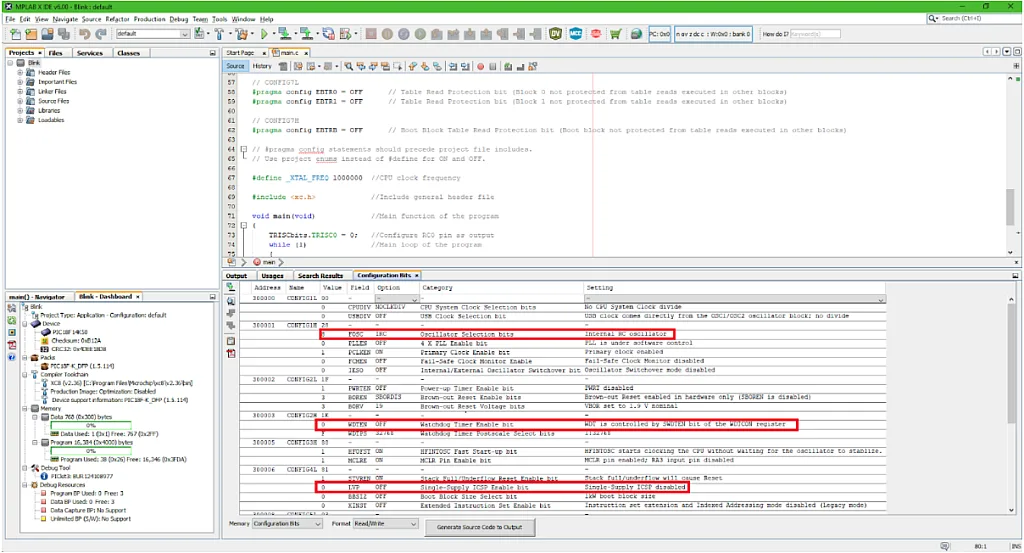Click the PDF icon in Dashboard sidebar
The width and height of the screenshot is (1024, 553).
(x=12, y=345)
